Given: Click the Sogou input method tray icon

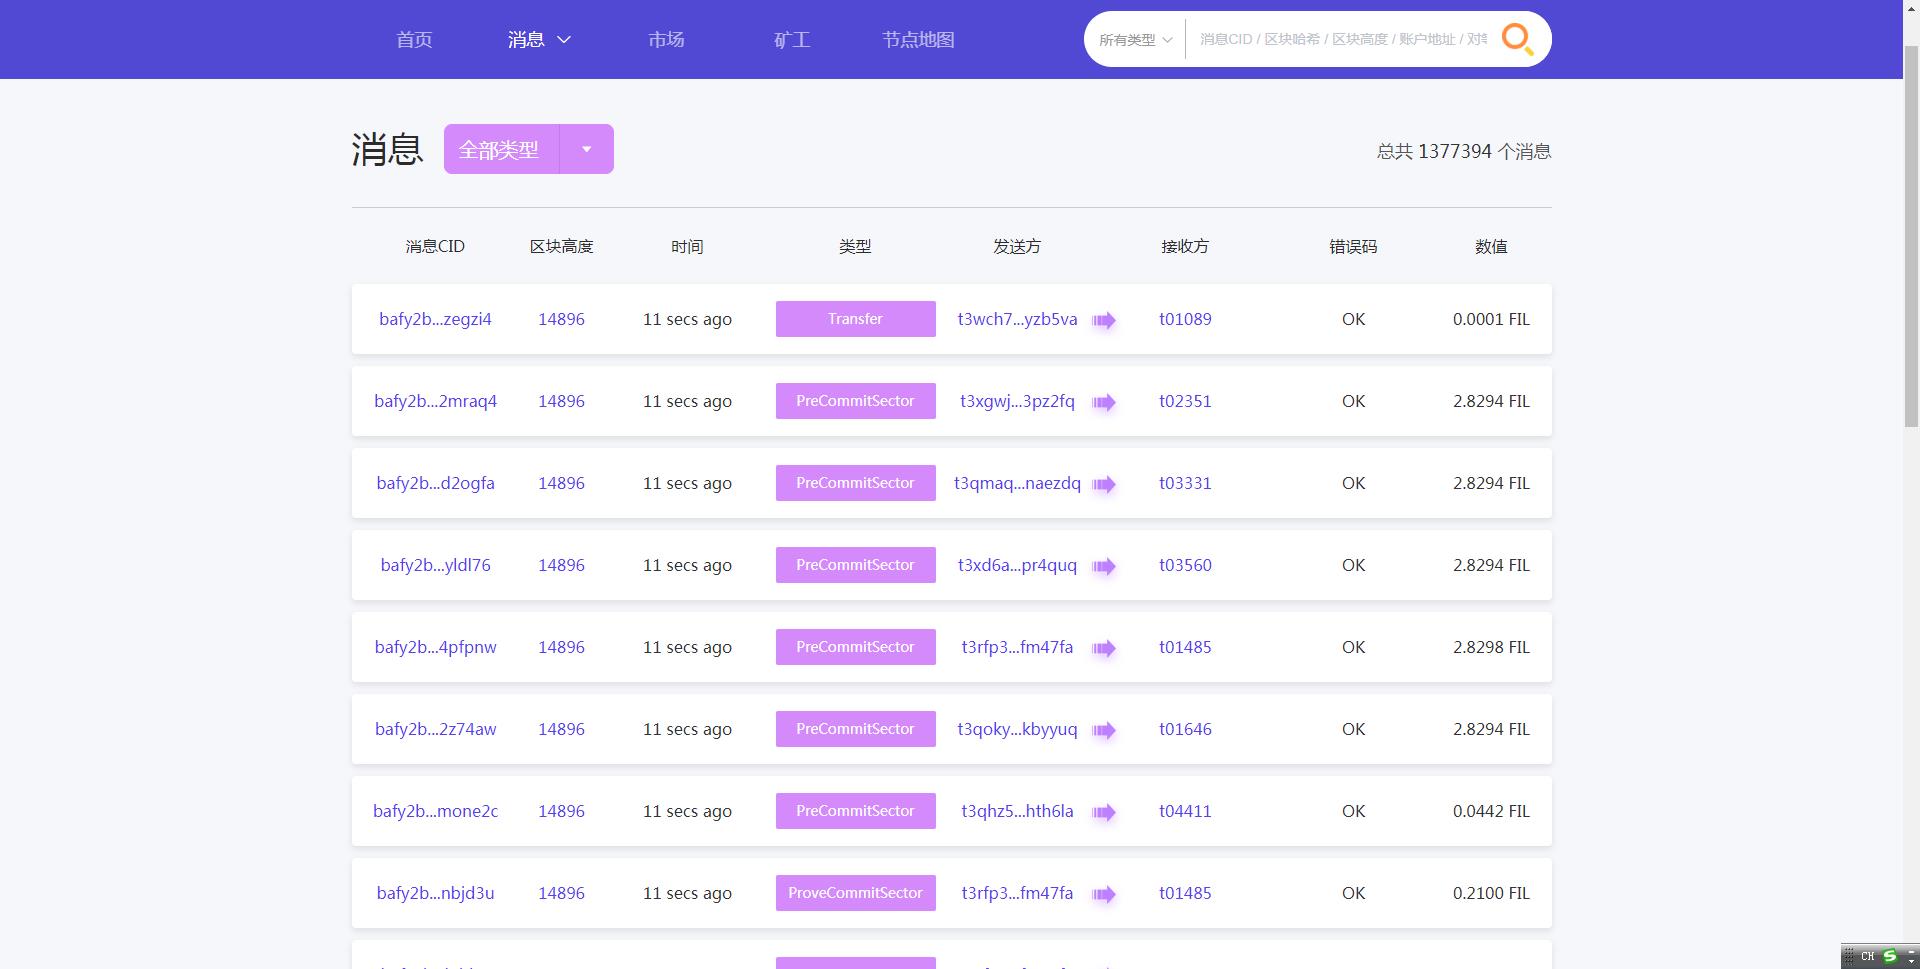Looking at the screenshot, I should 1889,956.
